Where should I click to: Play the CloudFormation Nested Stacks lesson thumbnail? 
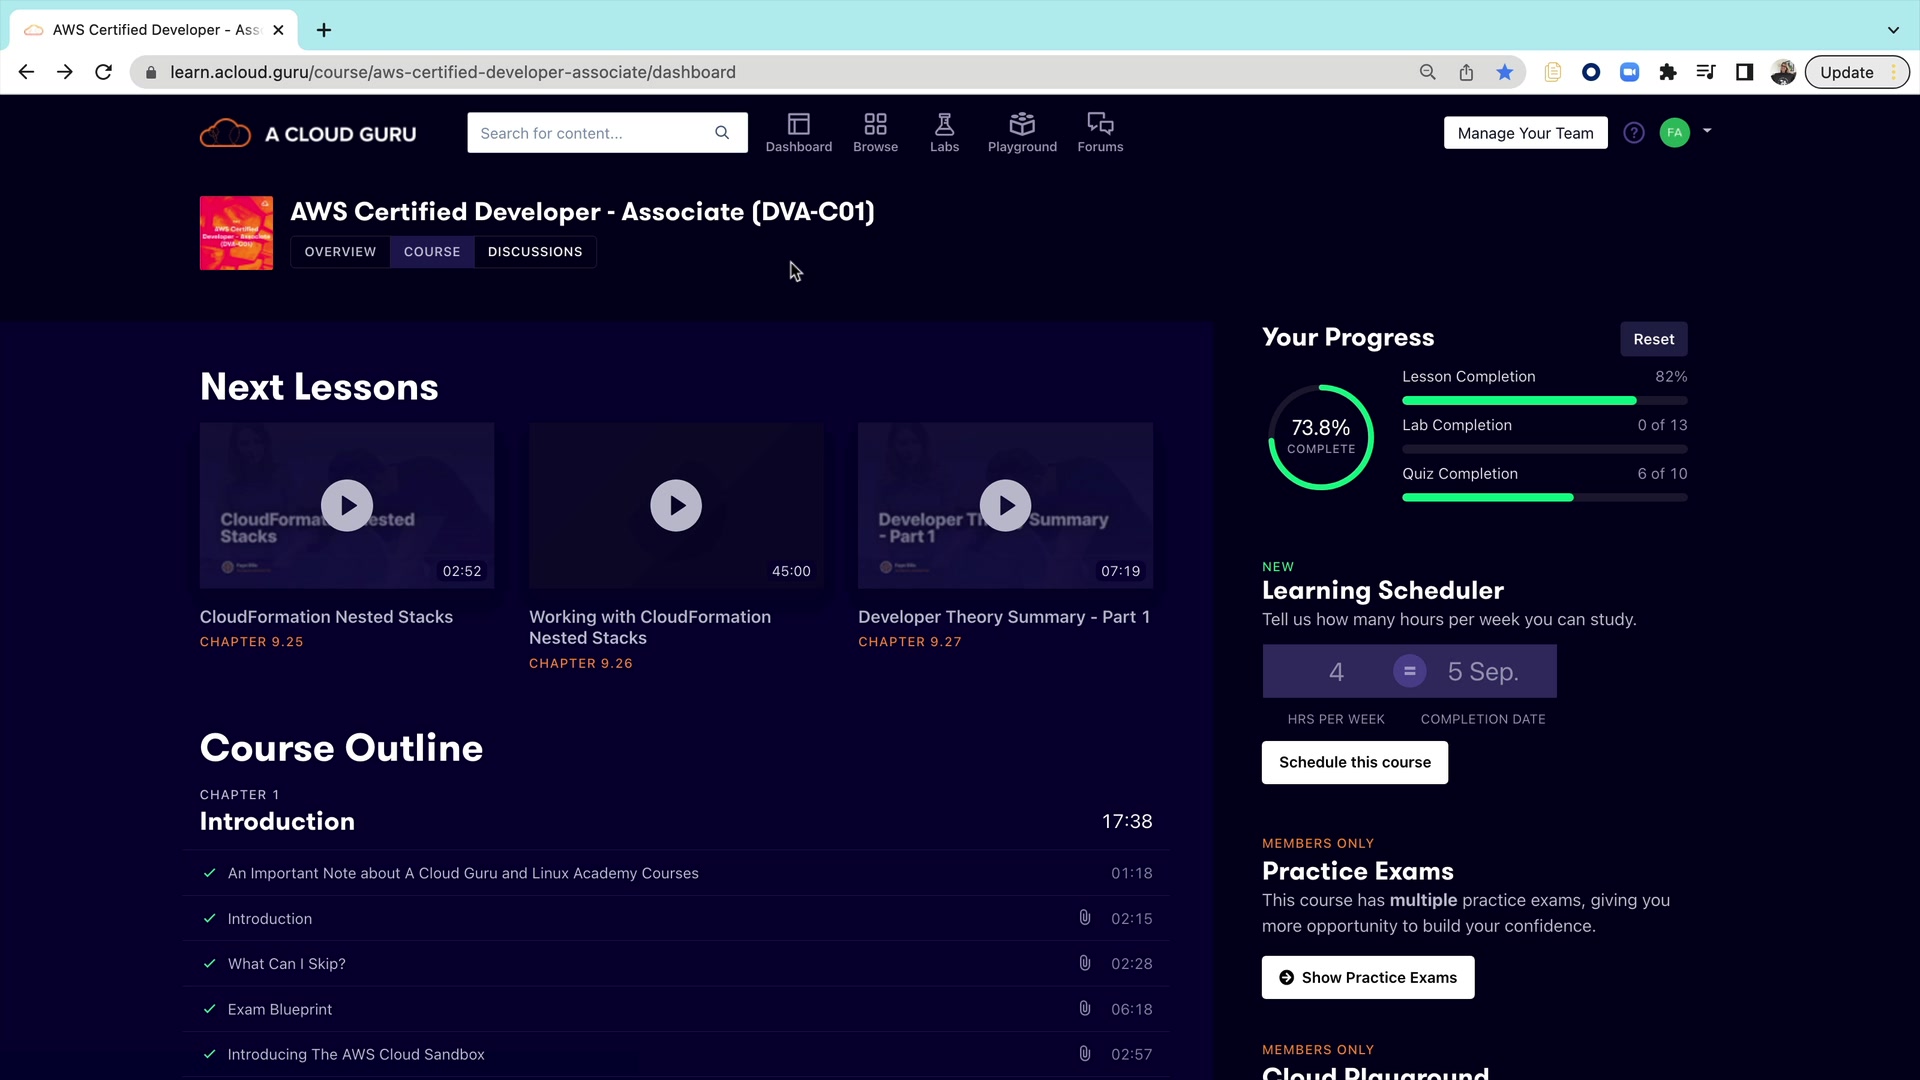coord(347,506)
